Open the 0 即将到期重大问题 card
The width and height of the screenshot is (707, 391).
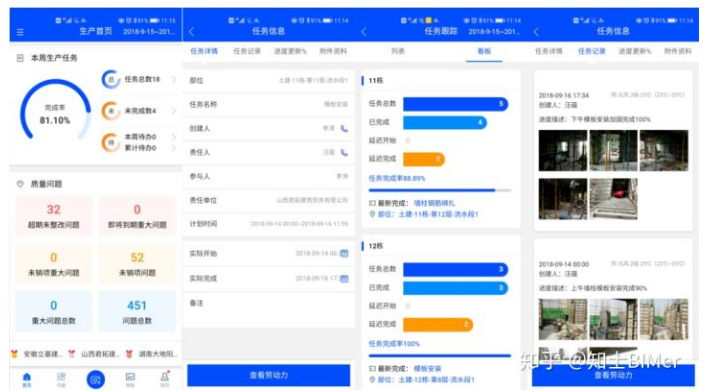click(137, 216)
